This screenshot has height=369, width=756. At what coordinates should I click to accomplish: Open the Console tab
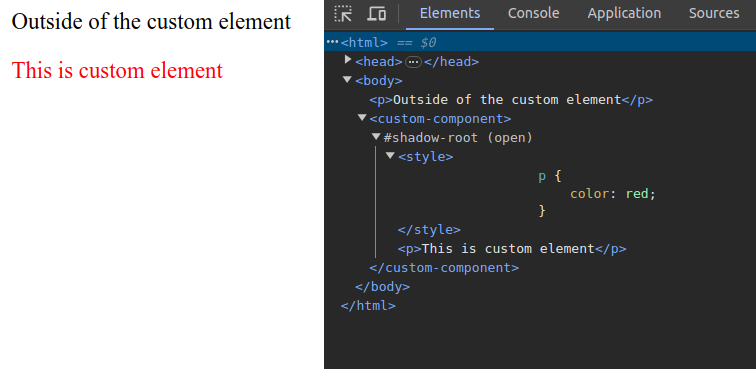click(533, 14)
